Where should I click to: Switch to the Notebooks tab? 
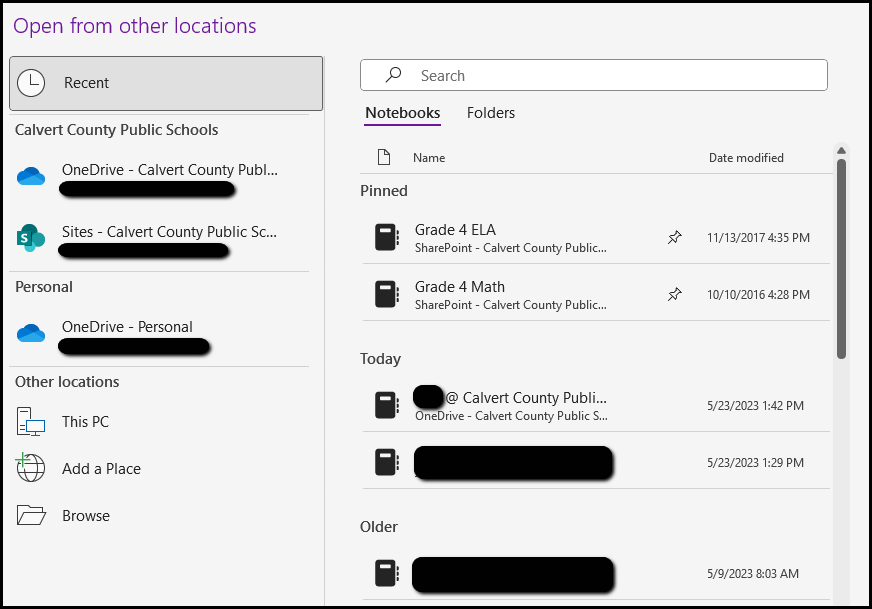pyautogui.click(x=403, y=113)
